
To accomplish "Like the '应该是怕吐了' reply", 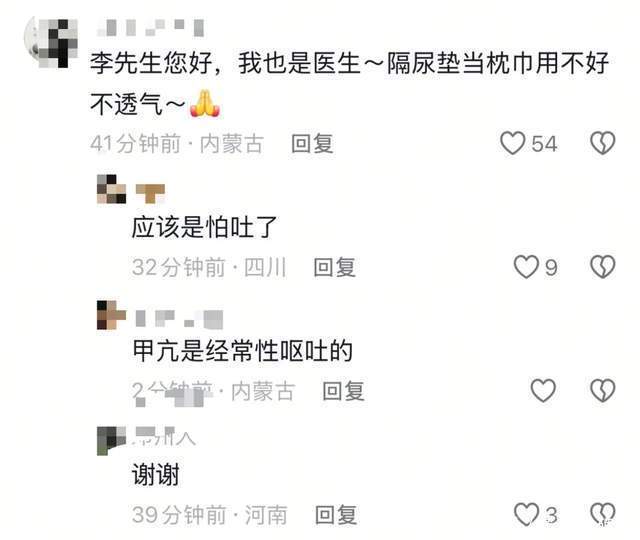I will (x=526, y=267).
